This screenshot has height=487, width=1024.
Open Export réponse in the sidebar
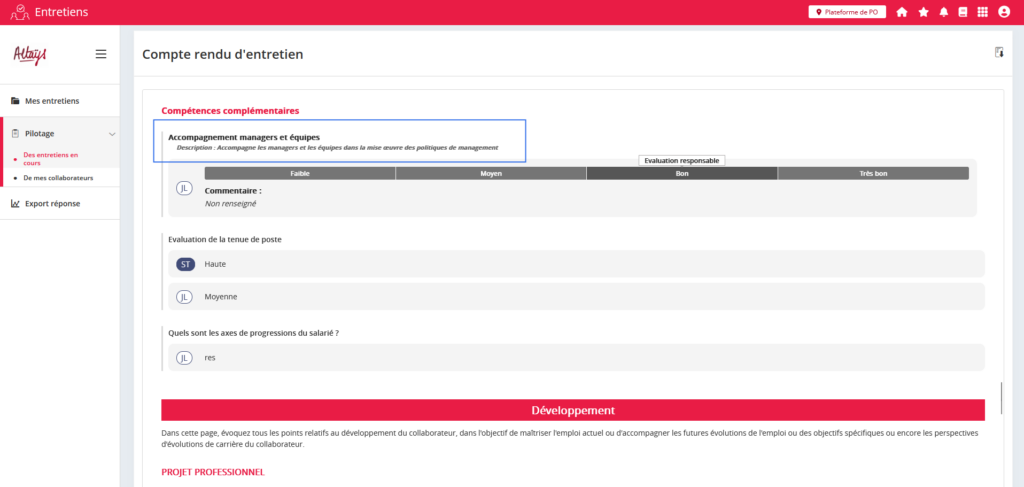(x=52, y=204)
